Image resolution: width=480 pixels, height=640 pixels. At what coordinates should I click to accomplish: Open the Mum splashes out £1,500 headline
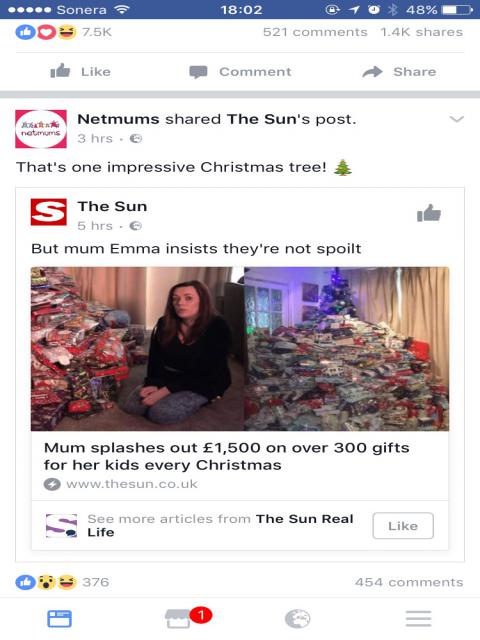227,456
